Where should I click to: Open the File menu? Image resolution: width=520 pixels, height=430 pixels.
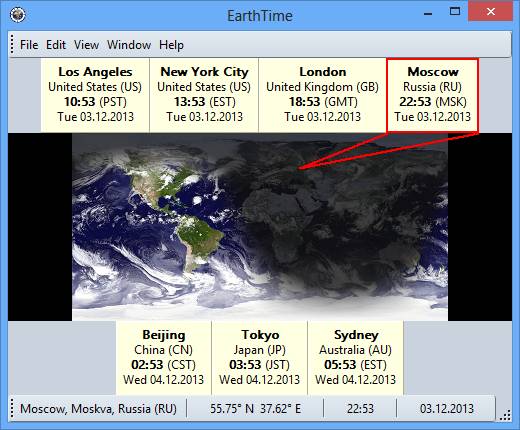29,45
